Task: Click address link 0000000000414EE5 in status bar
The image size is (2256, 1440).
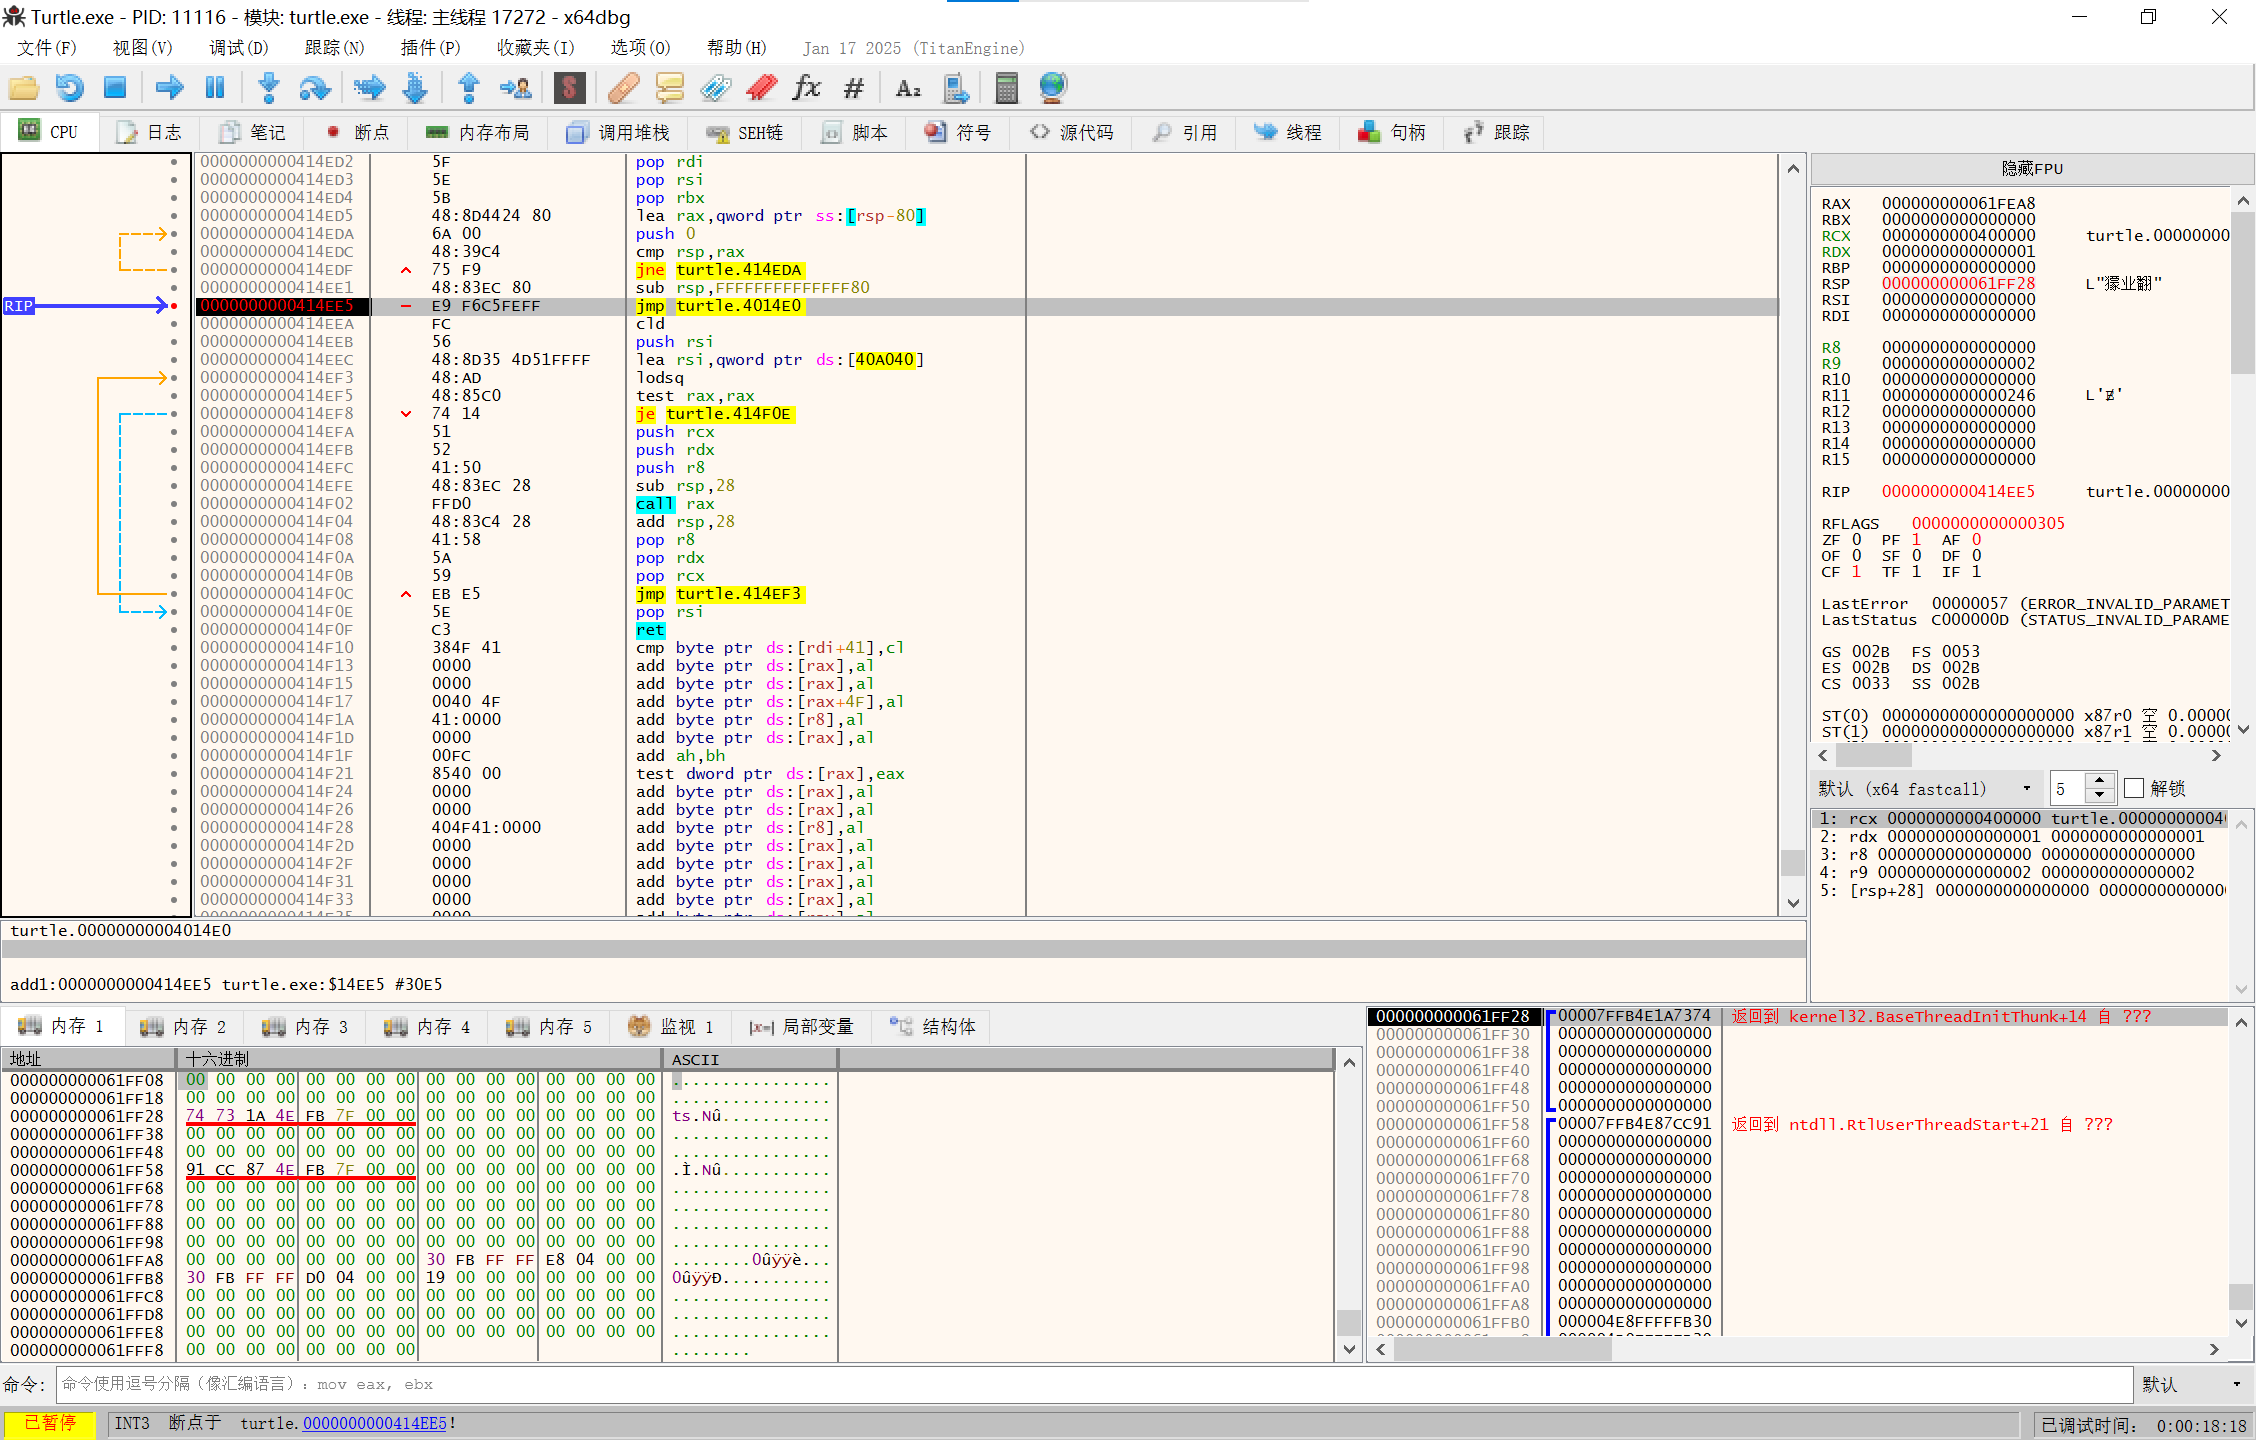Action: (x=374, y=1423)
